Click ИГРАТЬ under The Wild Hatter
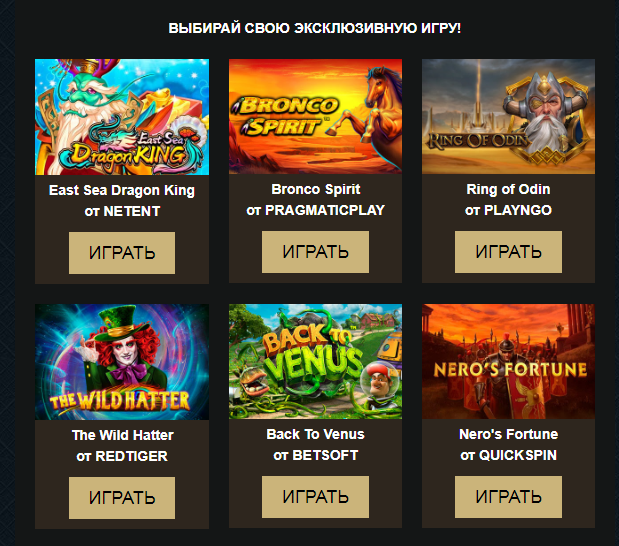 [122, 498]
